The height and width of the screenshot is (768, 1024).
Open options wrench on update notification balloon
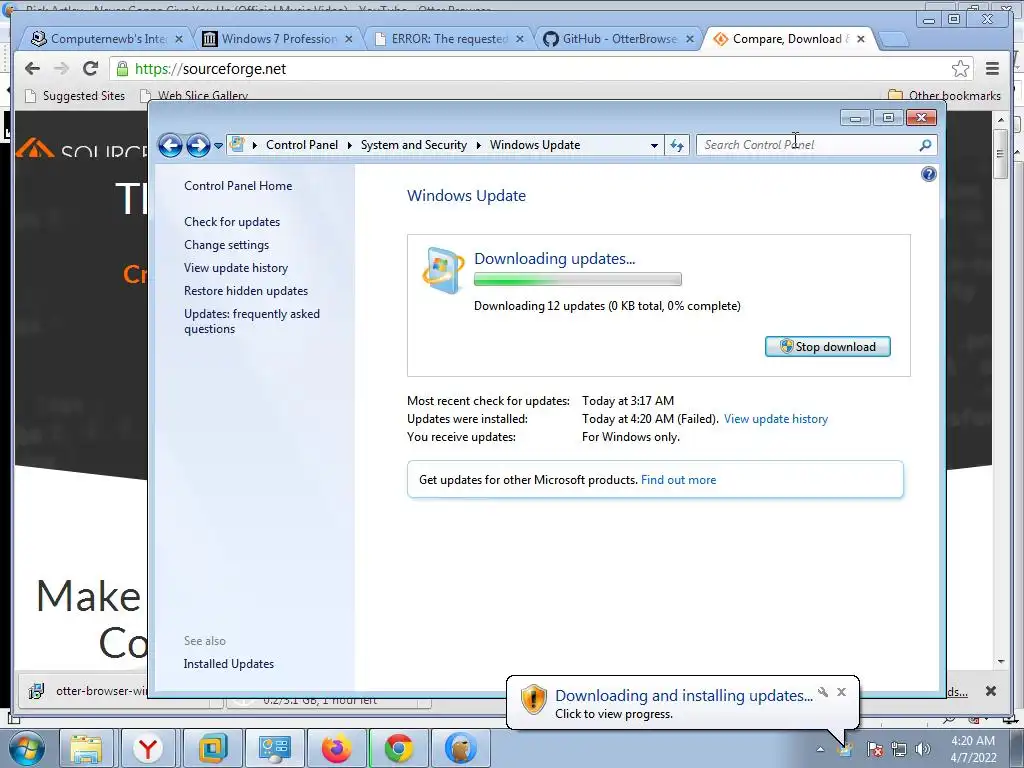[x=823, y=692]
